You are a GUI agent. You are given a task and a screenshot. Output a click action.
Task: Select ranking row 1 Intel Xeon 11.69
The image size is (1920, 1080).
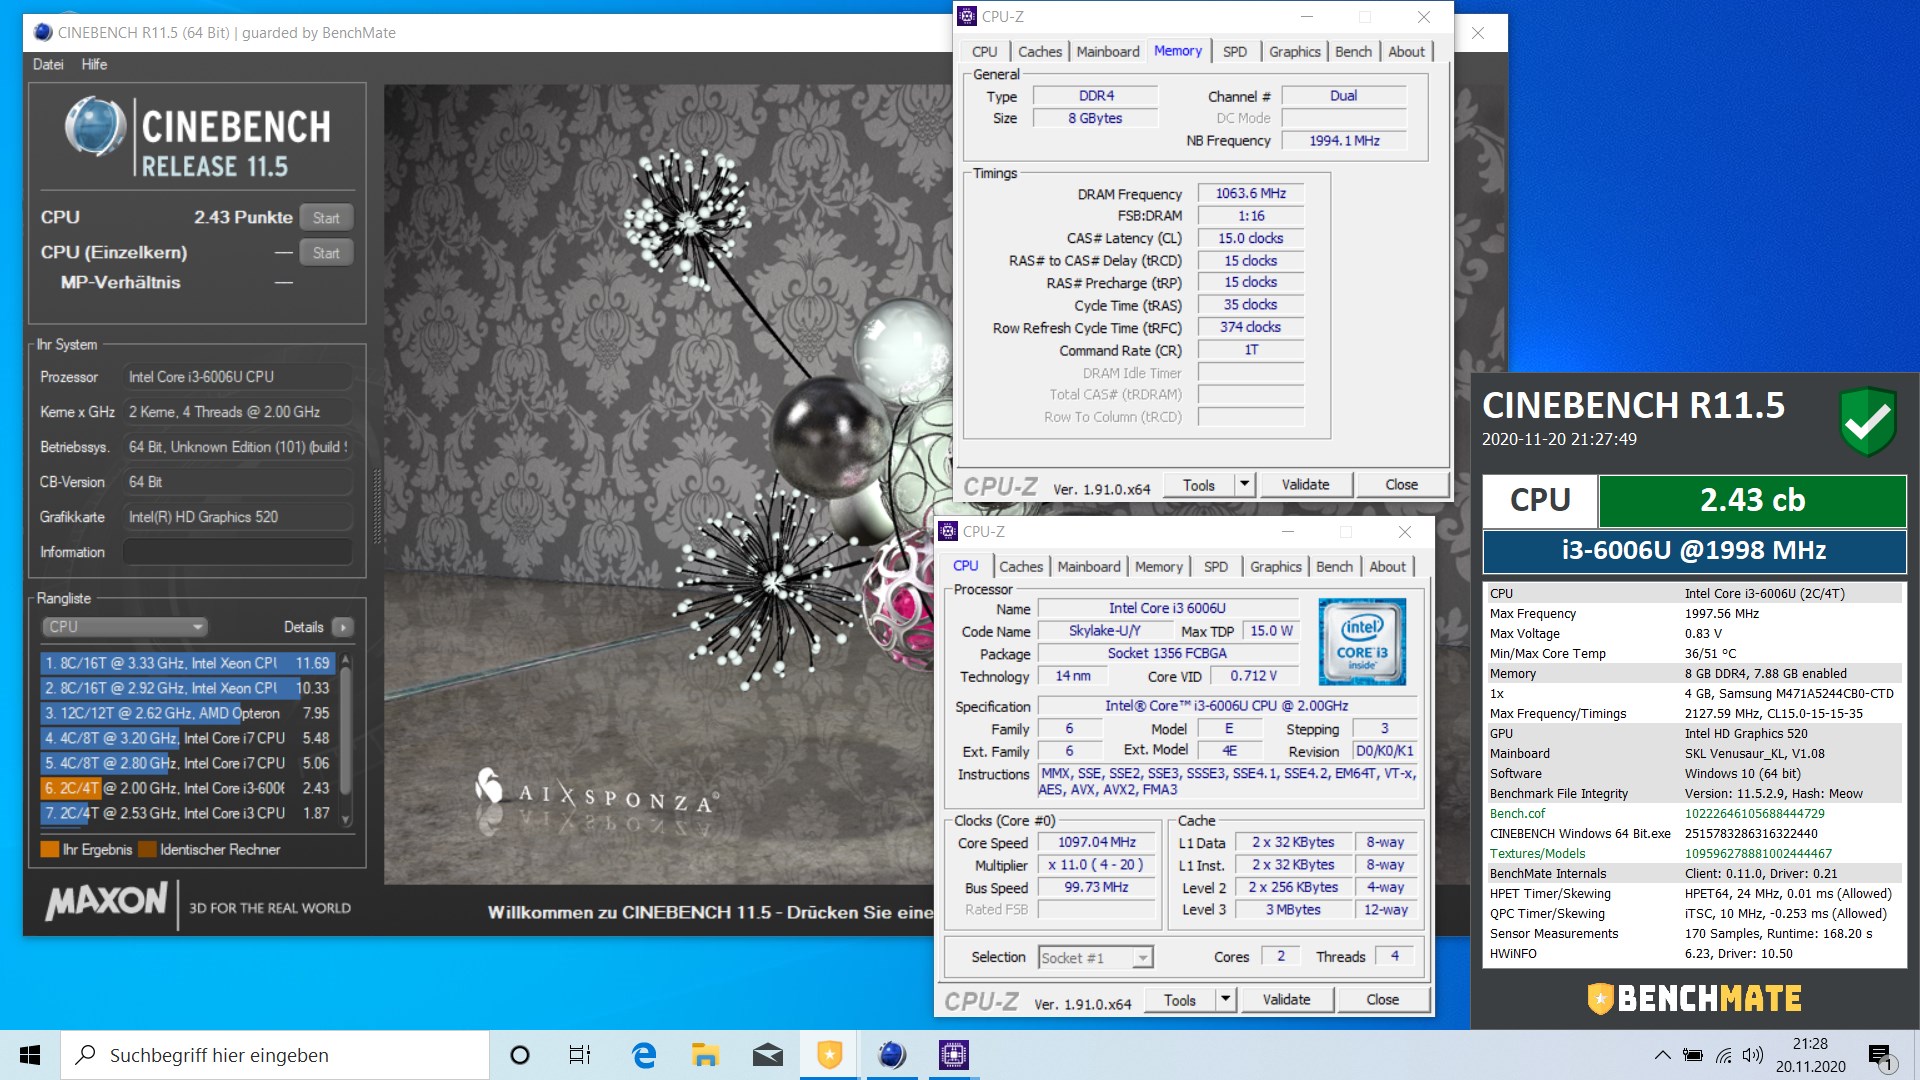point(187,663)
